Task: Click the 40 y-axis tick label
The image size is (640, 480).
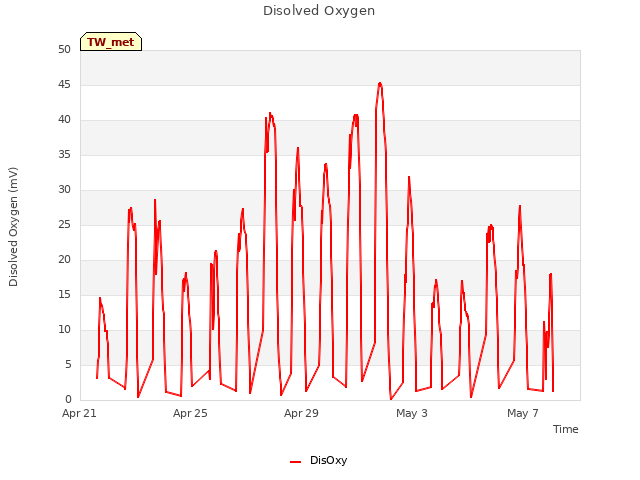Action: [x=64, y=120]
